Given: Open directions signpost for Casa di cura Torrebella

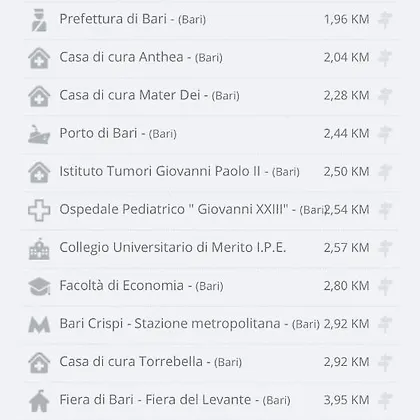Looking at the screenshot, I should point(385,363).
